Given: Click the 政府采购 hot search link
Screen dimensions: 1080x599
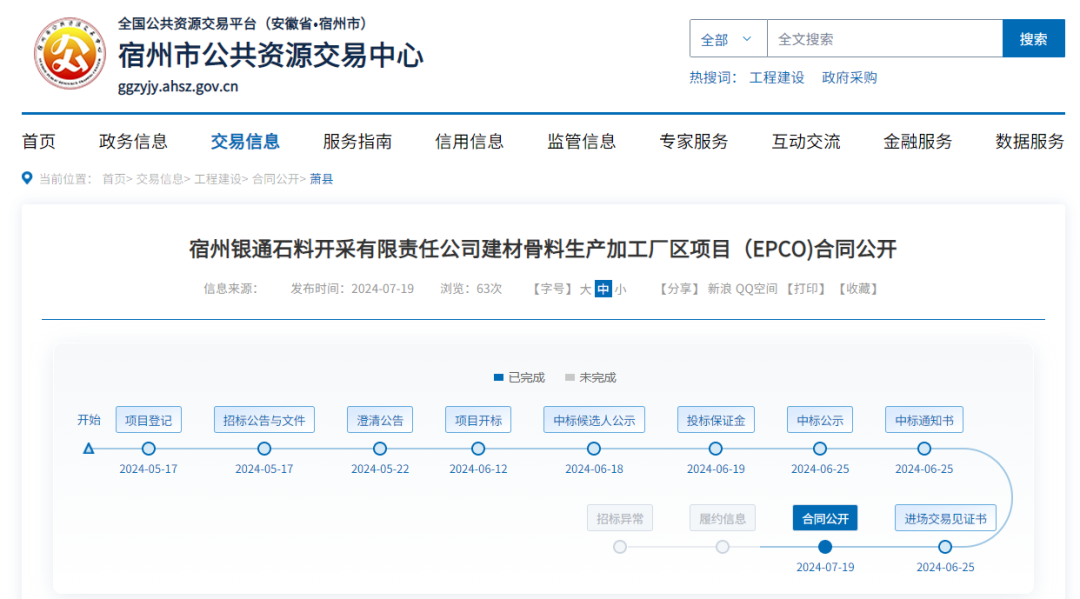Looking at the screenshot, I should (849, 77).
